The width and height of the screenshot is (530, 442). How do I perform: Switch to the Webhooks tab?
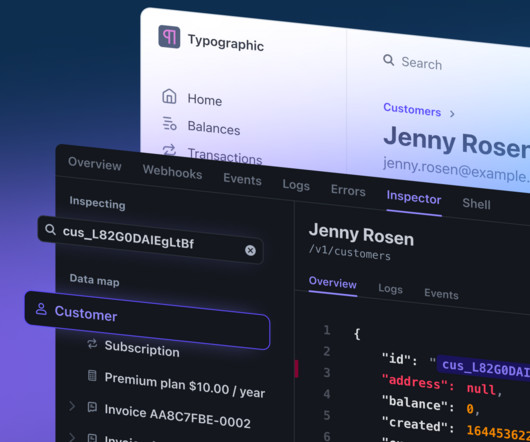[172, 172]
